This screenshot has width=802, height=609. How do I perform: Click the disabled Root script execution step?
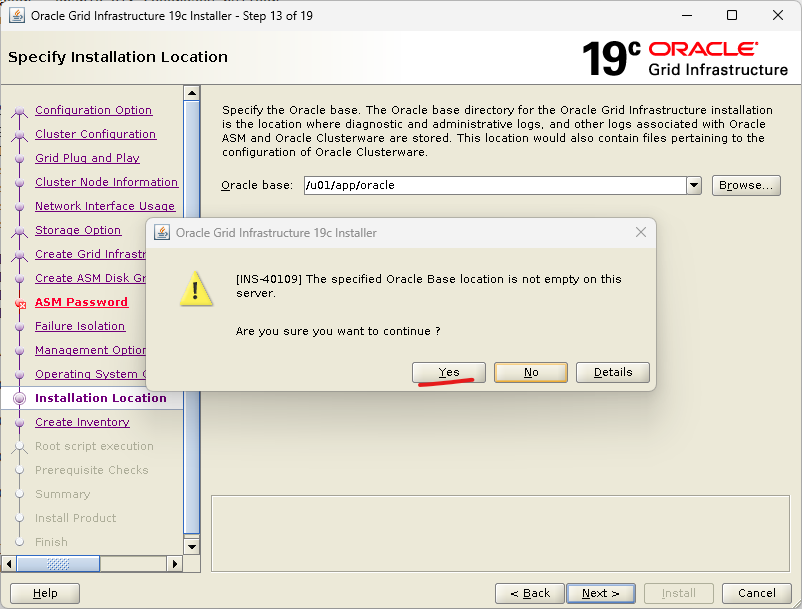point(94,446)
